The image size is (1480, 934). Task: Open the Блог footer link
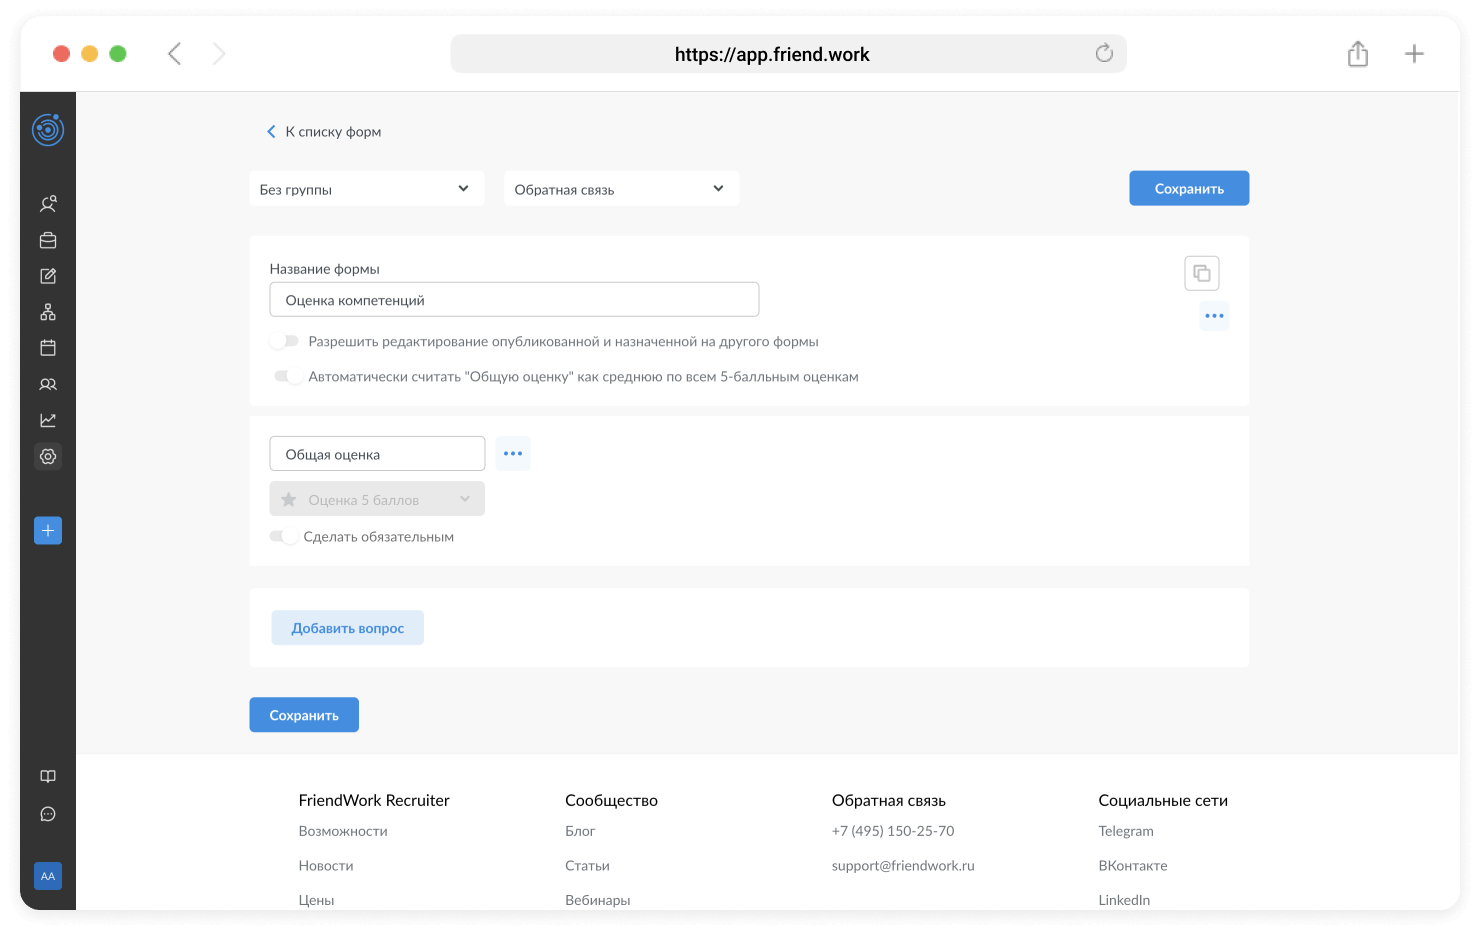pyautogui.click(x=580, y=831)
